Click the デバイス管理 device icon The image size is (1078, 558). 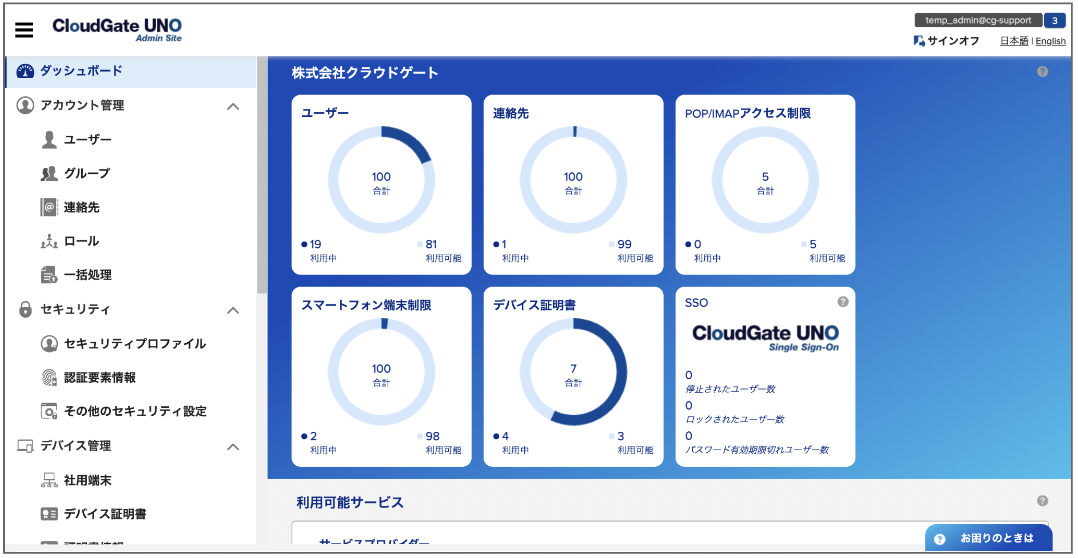click(25, 446)
